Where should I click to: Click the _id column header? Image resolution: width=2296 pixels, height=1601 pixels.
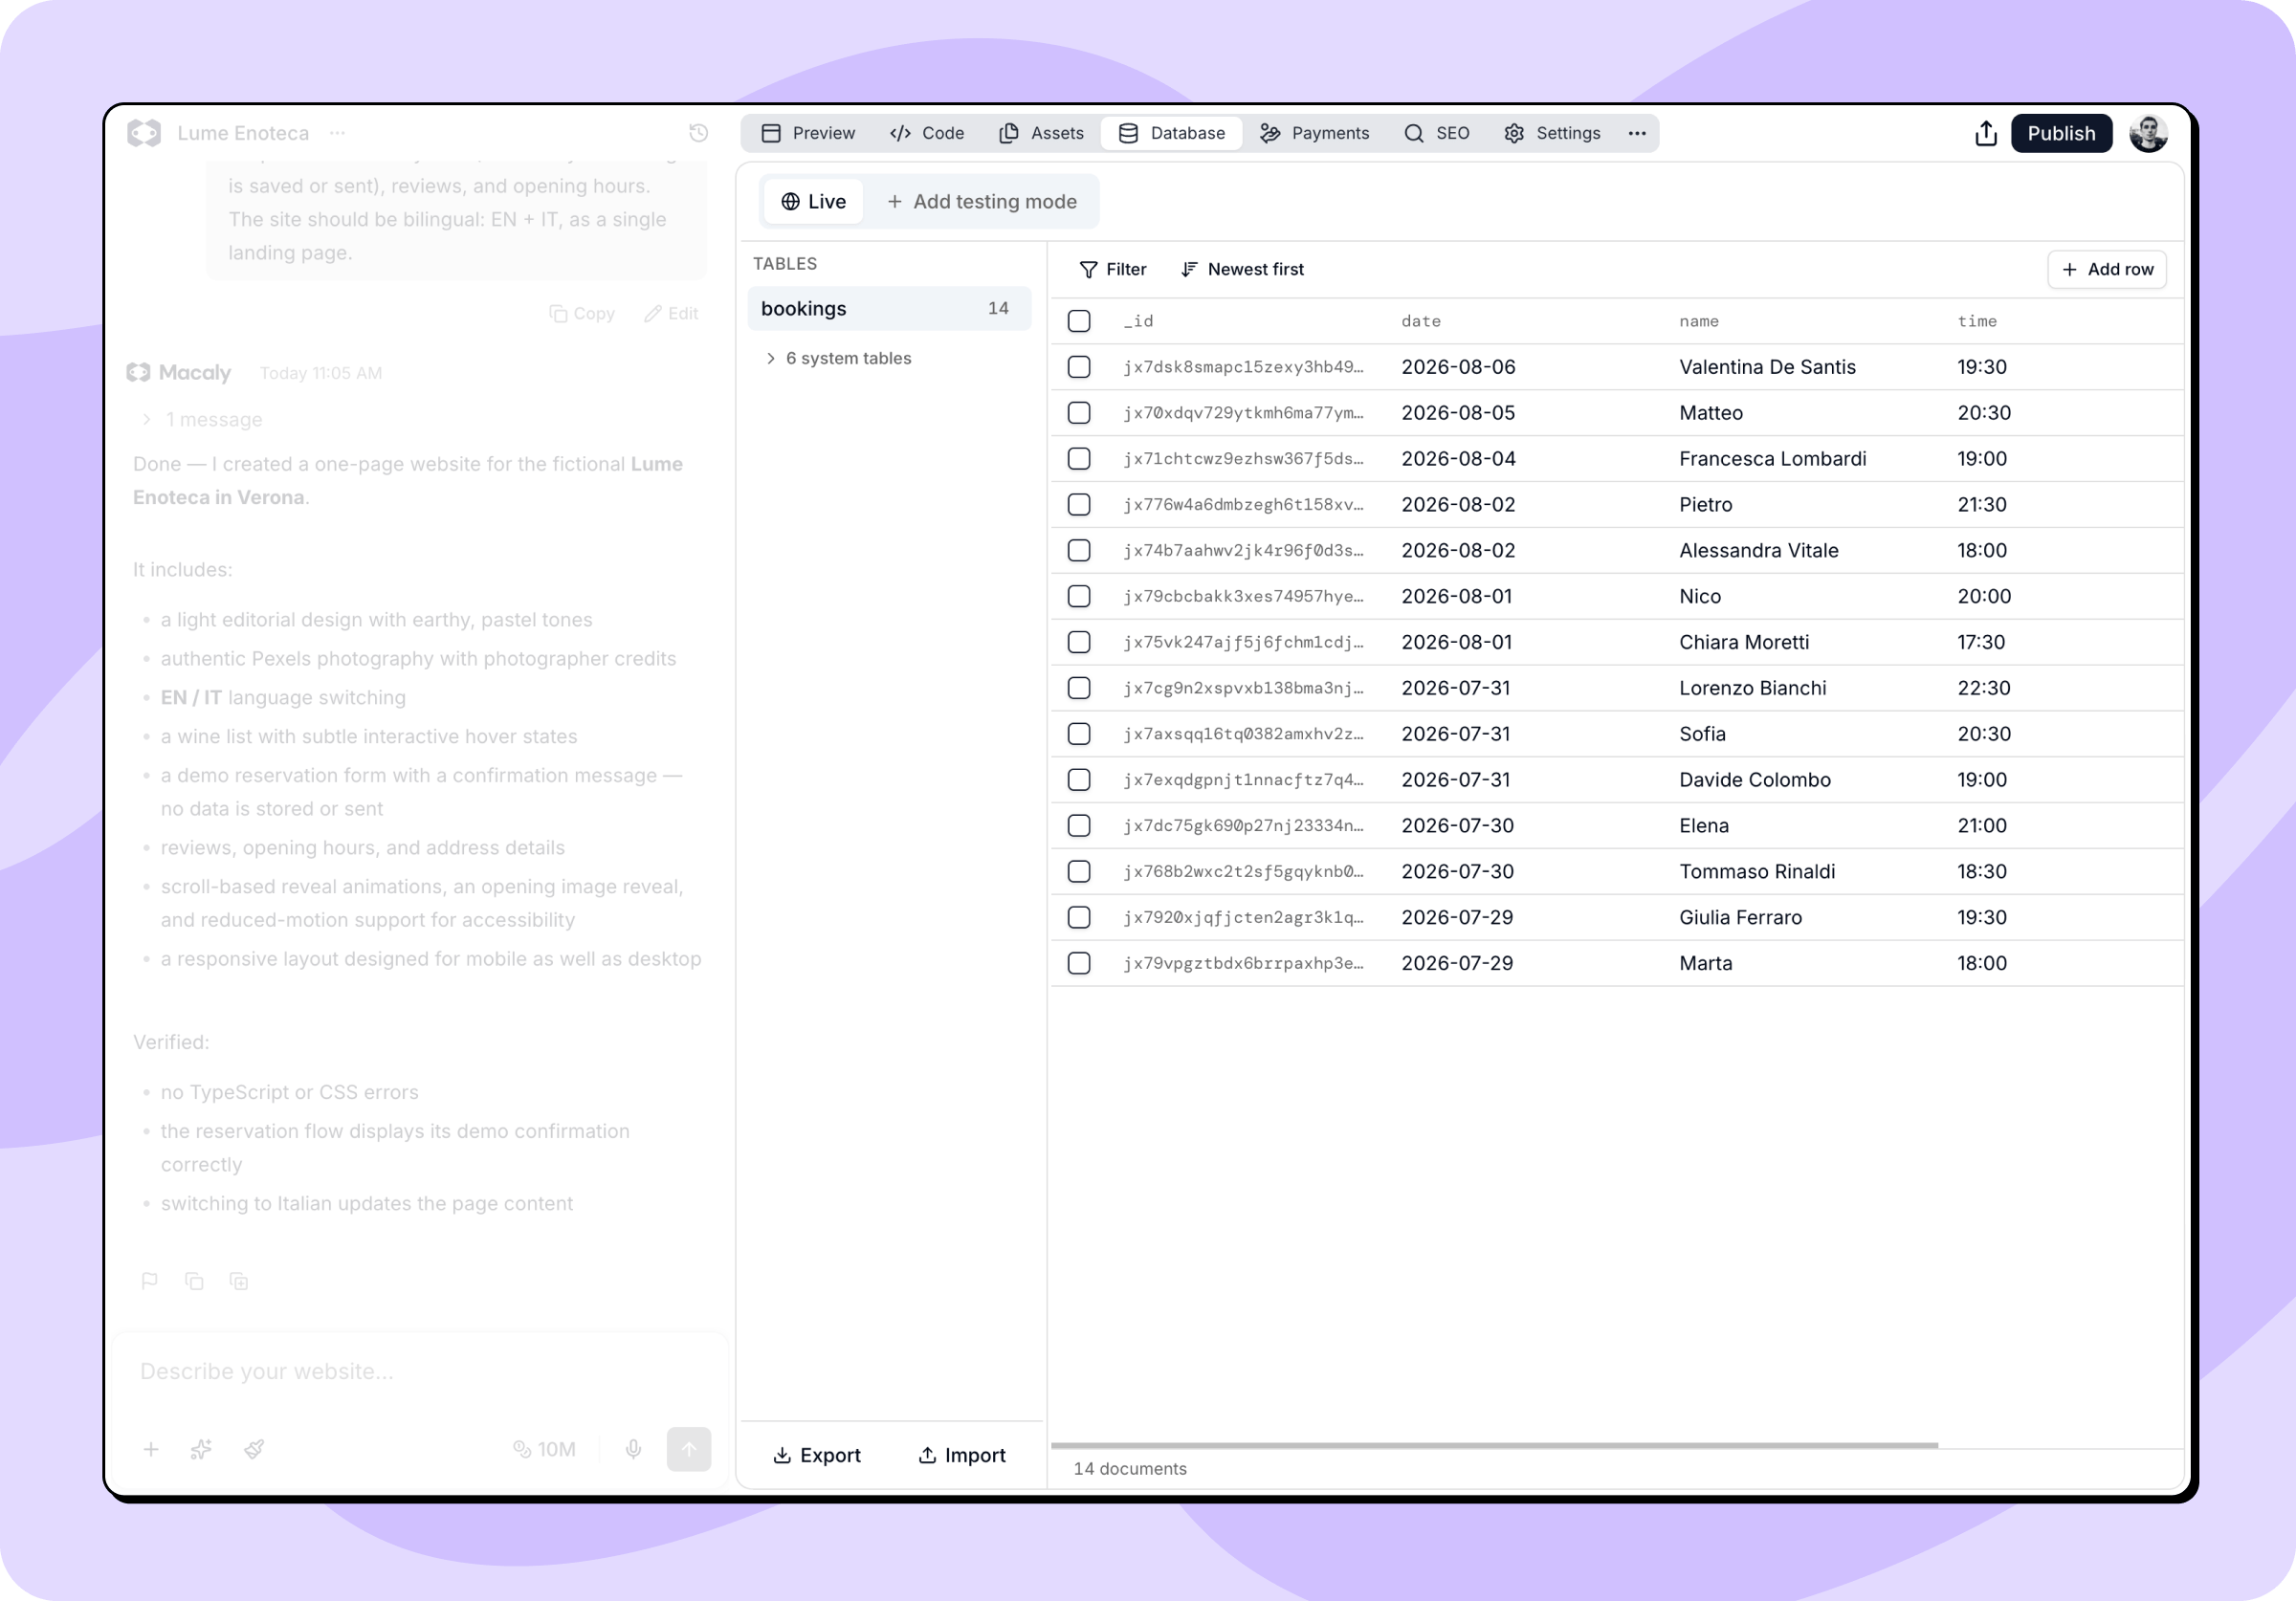[1138, 321]
